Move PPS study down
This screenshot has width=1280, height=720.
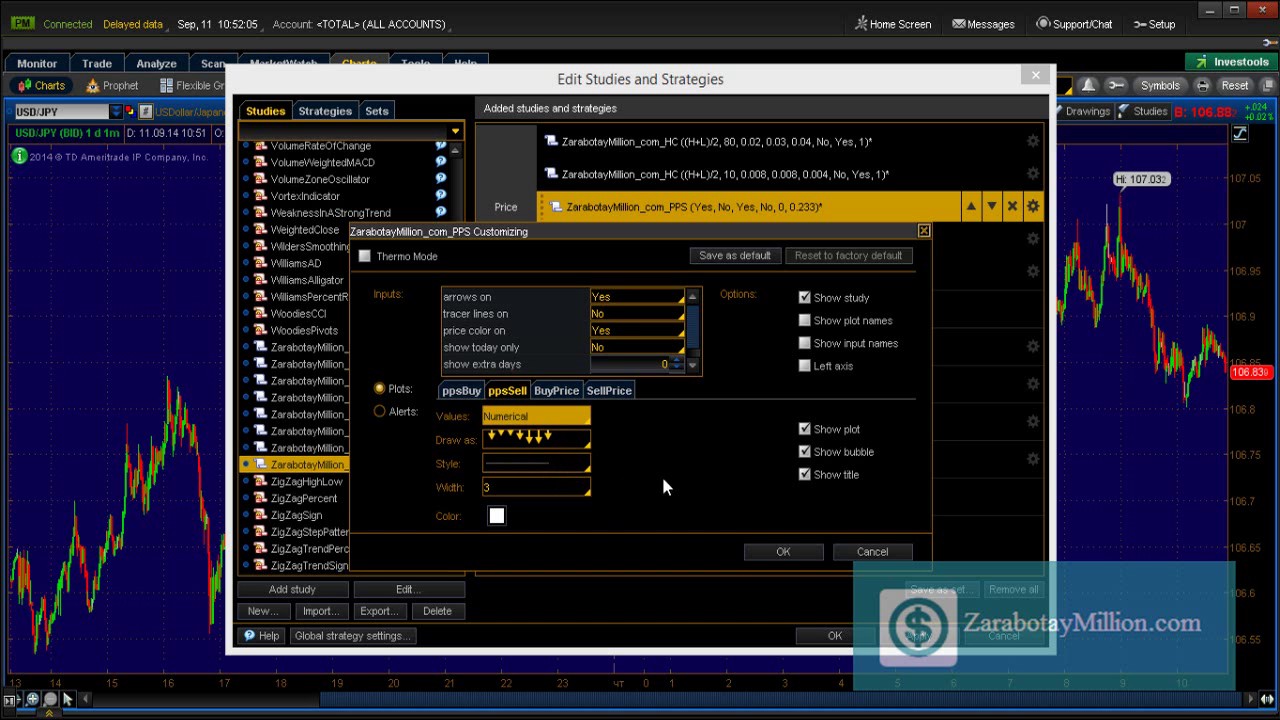pyautogui.click(x=991, y=207)
